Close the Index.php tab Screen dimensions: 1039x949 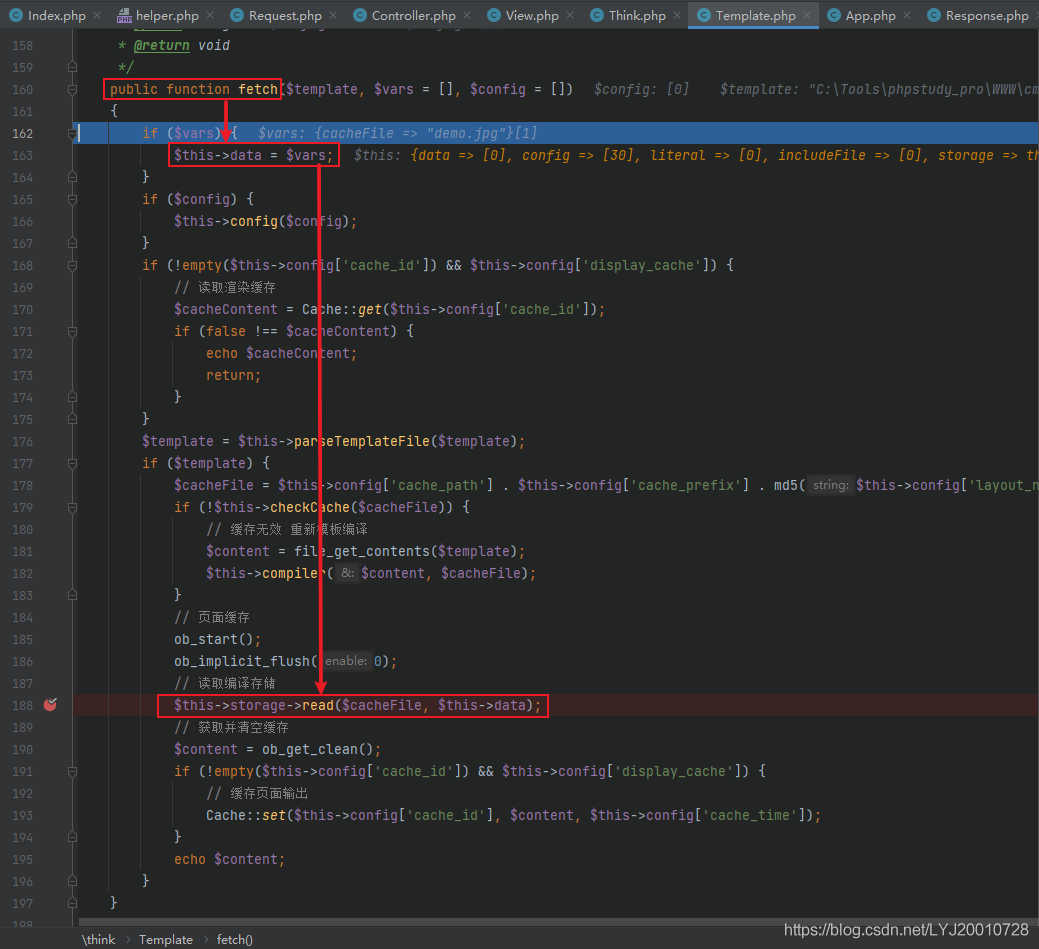(x=97, y=15)
